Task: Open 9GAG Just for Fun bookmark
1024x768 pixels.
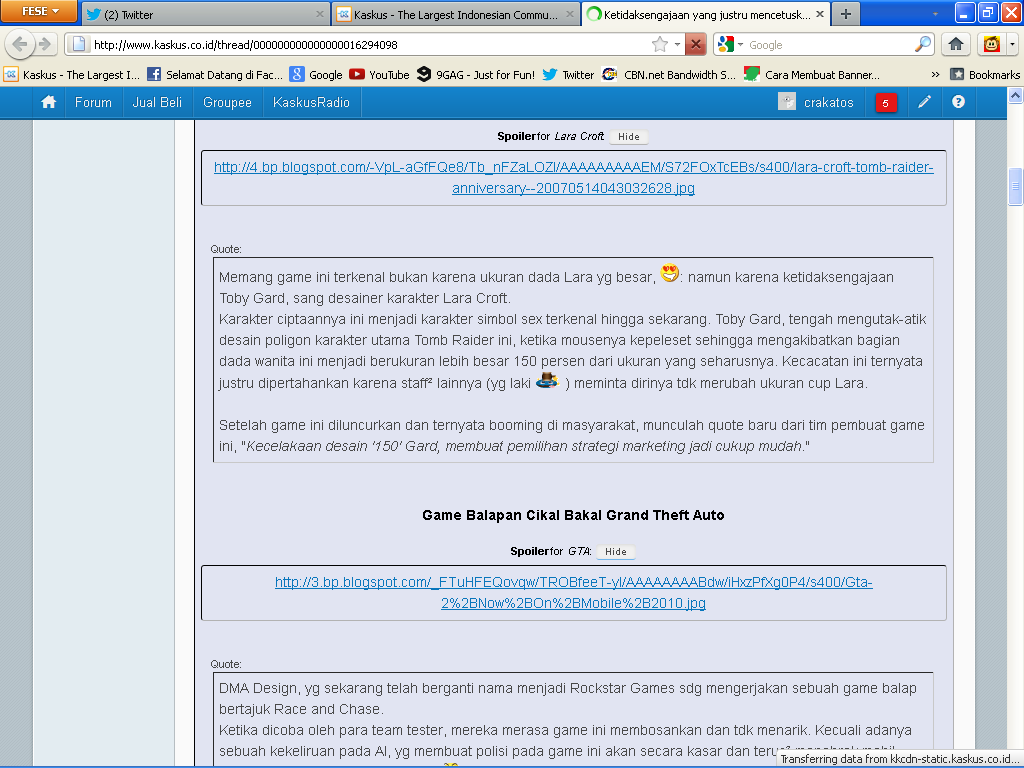Action: (476, 74)
